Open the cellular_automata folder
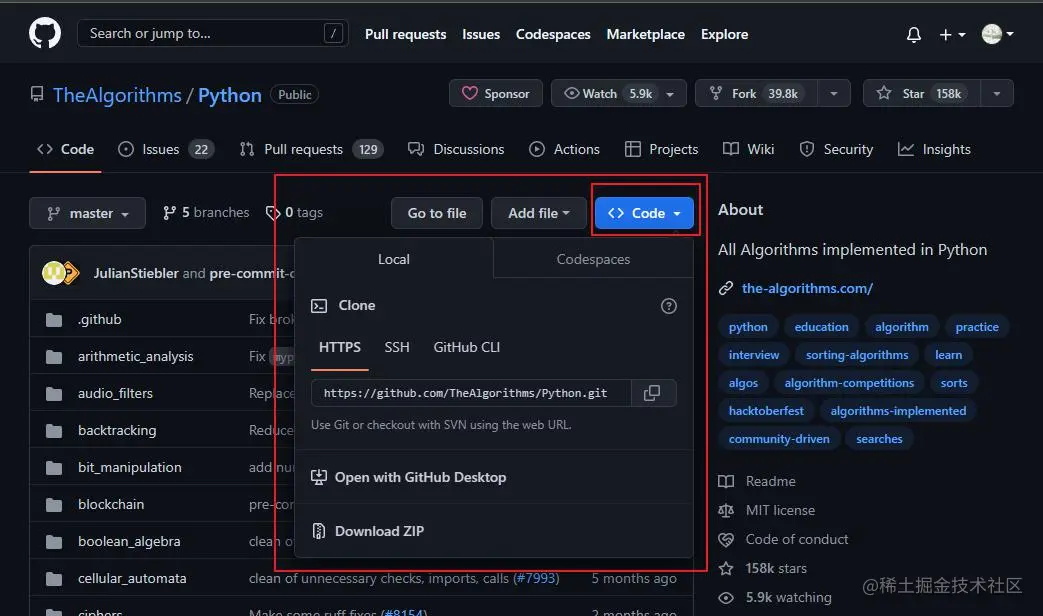The width and height of the screenshot is (1043, 616). (132, 578)
